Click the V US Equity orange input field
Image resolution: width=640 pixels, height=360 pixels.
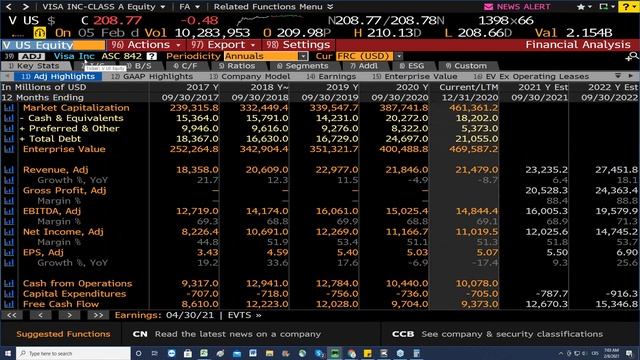pyautogui.click(x=53, y=45)
